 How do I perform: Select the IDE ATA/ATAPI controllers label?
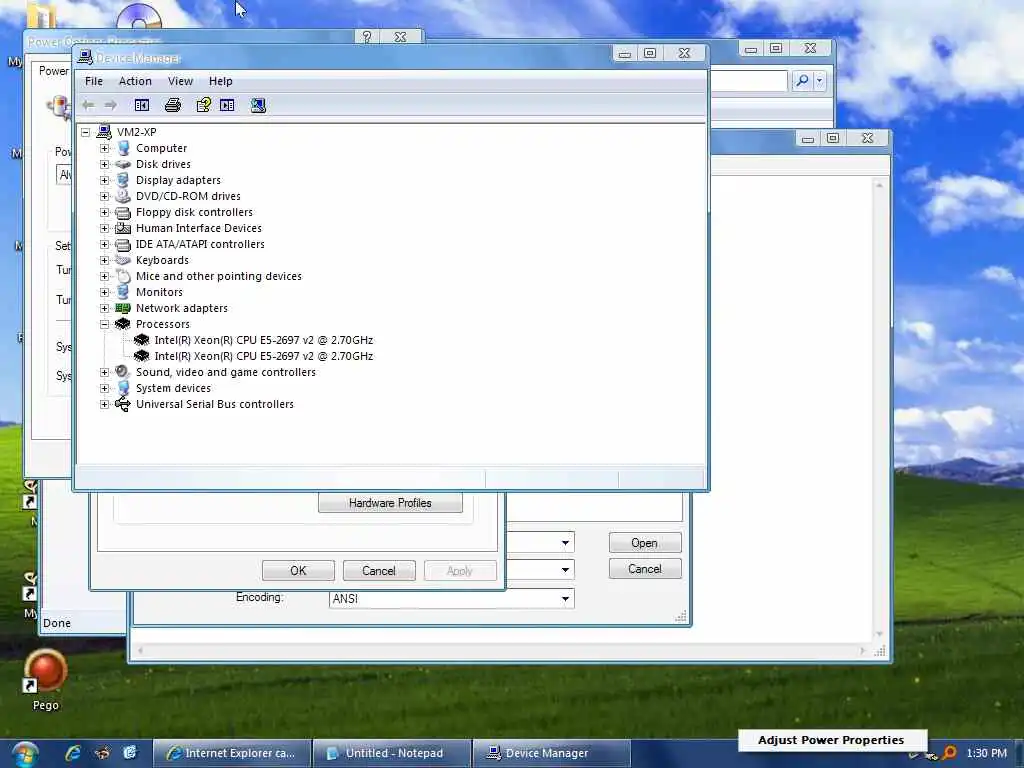(x=200, y=244)
